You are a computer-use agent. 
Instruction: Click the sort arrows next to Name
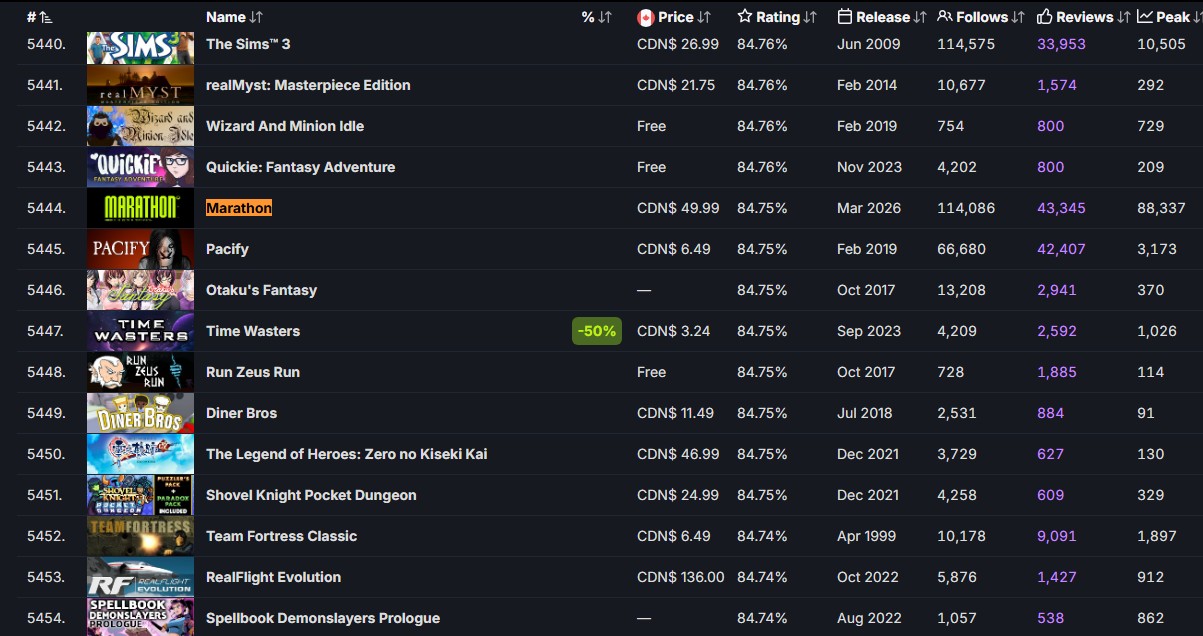coord(257,17)
